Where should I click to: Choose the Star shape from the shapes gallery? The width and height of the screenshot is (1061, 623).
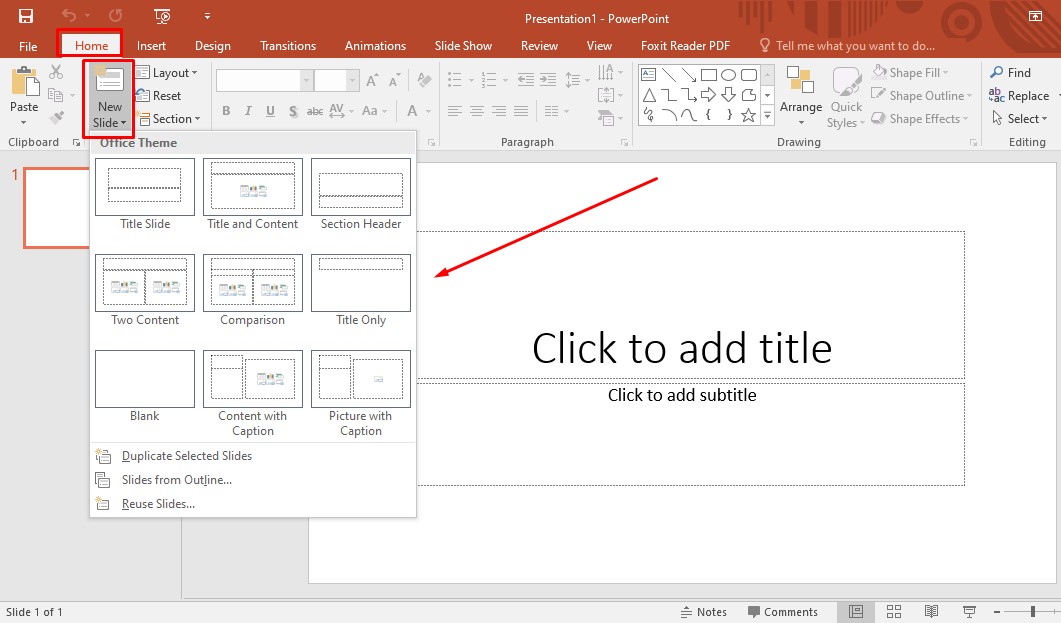[x=749, y=116]
